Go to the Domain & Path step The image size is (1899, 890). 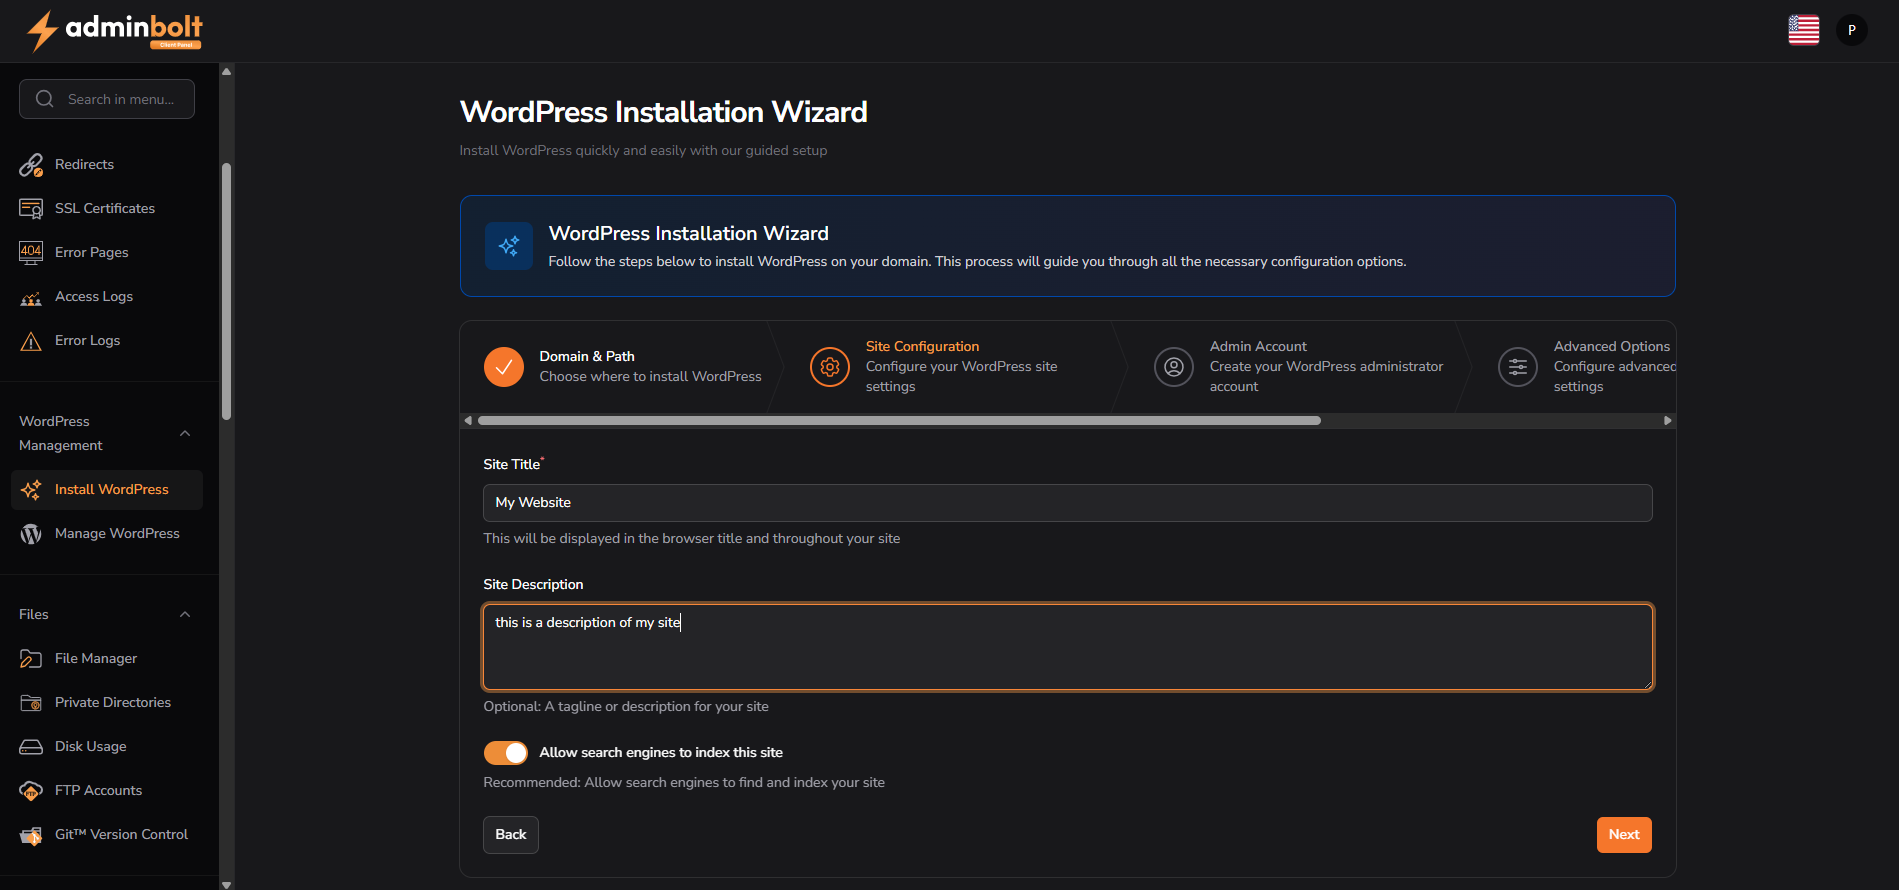click(x=622, y=367)
